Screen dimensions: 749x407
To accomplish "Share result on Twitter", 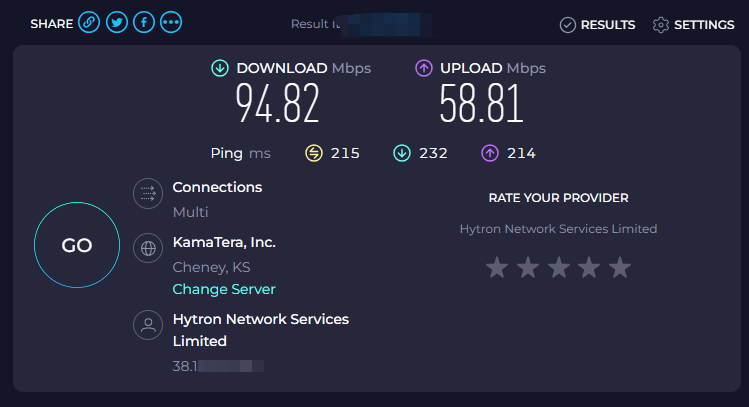I will point(116,23).
